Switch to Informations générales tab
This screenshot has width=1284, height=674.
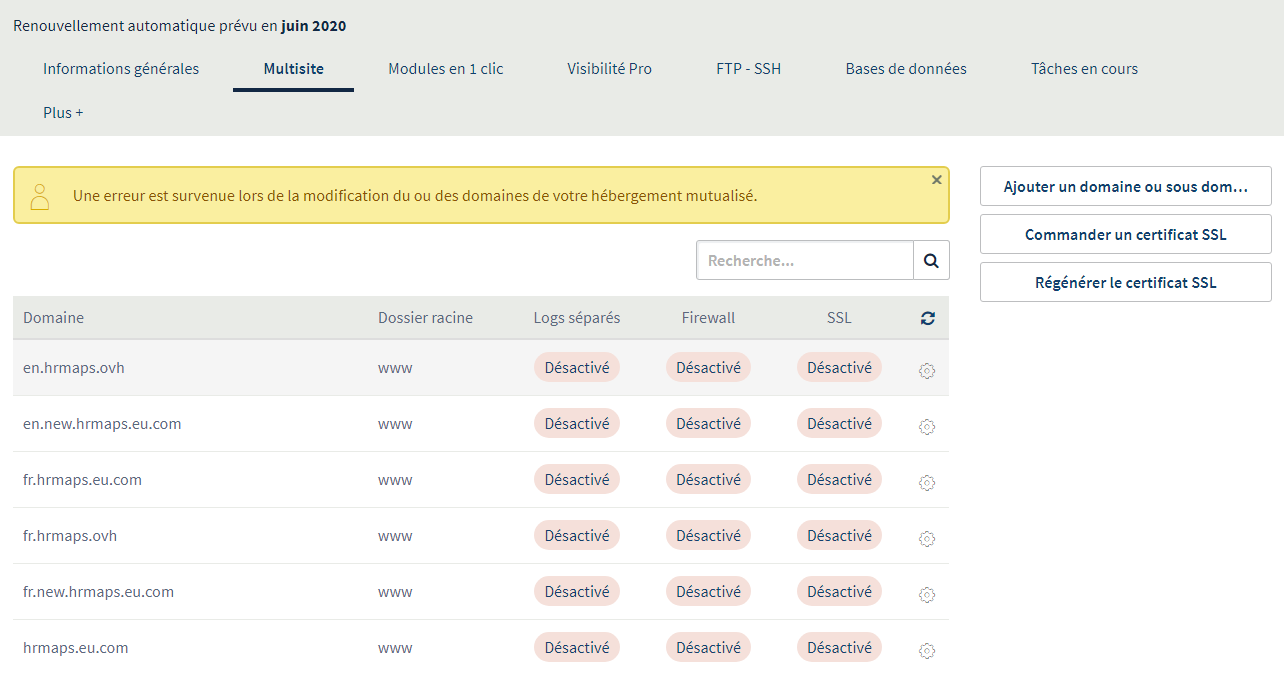121,69
